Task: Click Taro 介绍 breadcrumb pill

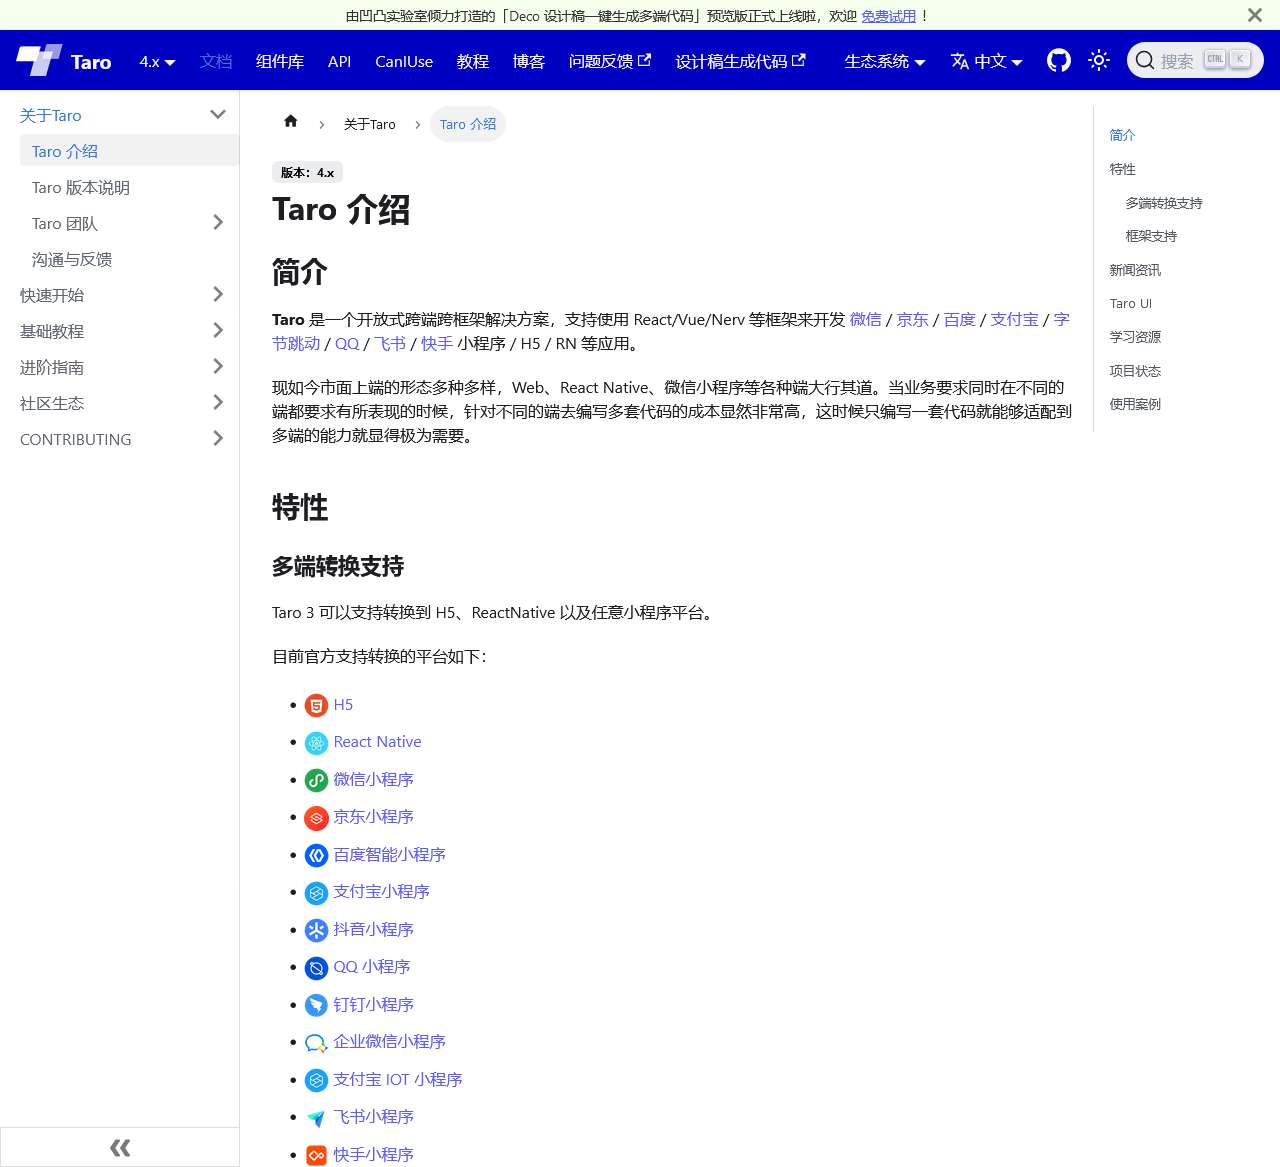Action: (x=468, y=124)
